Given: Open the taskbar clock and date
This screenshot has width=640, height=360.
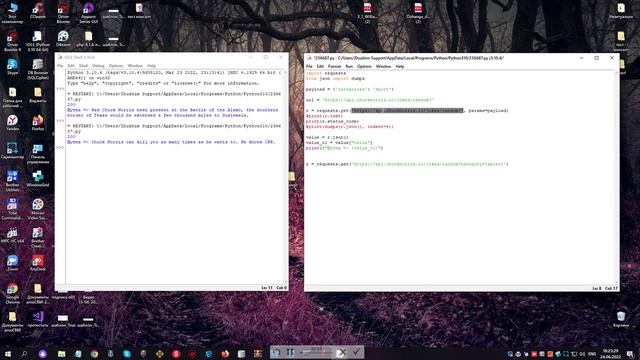Looking at the screenshot, I should (x=610, y=353).
